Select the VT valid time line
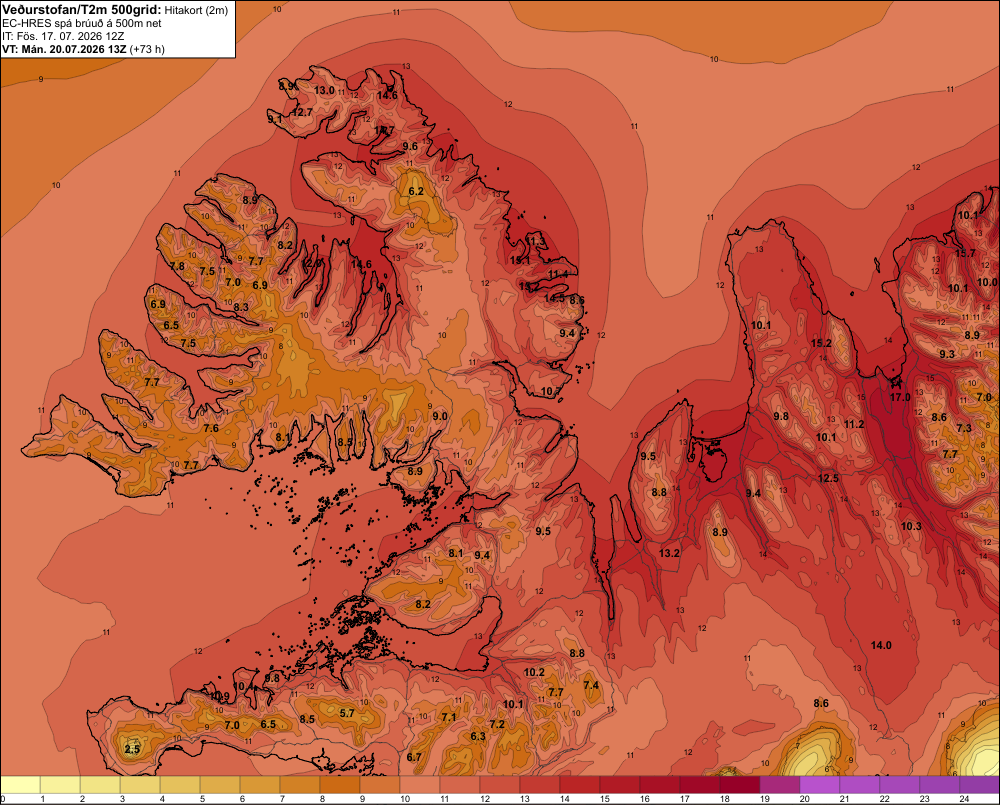Image resolution: width=1000 pixels, height=805 pixels. click(83, 49)
